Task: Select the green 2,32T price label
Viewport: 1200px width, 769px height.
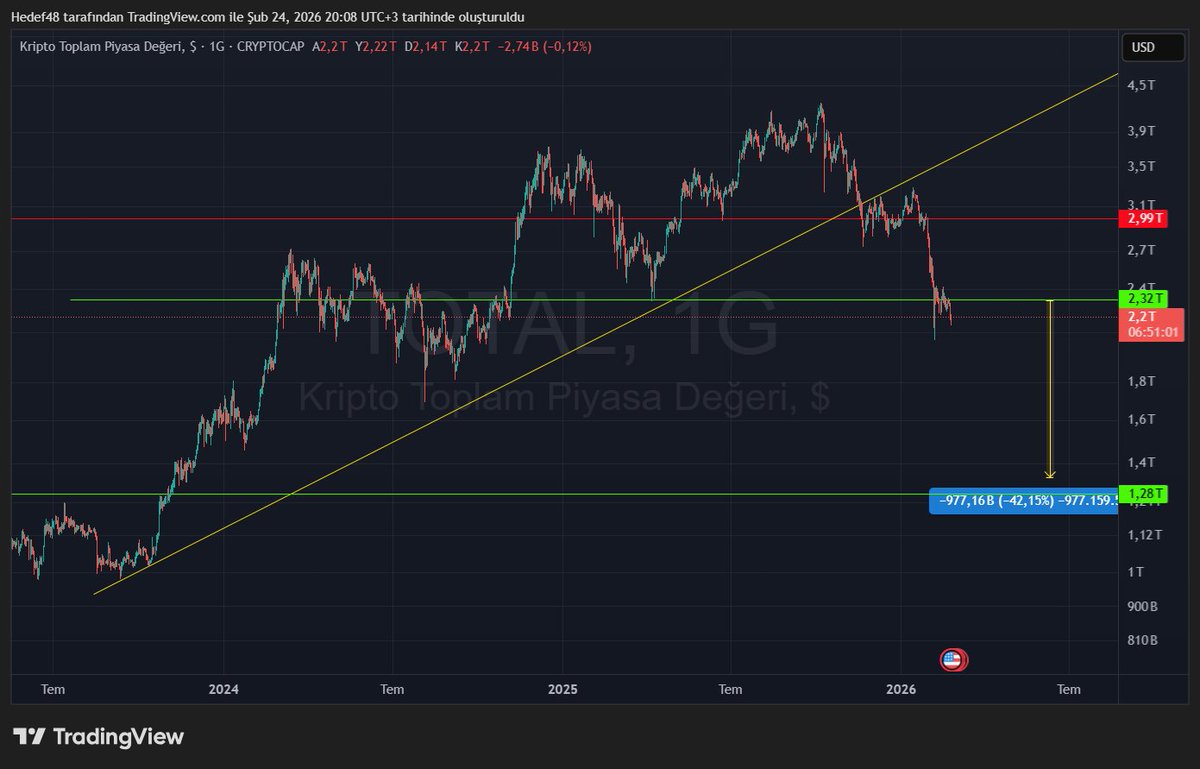Action: [1142, 299]
